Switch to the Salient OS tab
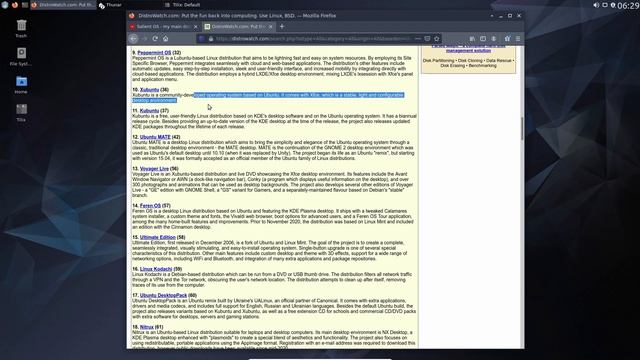The width and height of the screenshot is (640, 360). coord(163,27)
